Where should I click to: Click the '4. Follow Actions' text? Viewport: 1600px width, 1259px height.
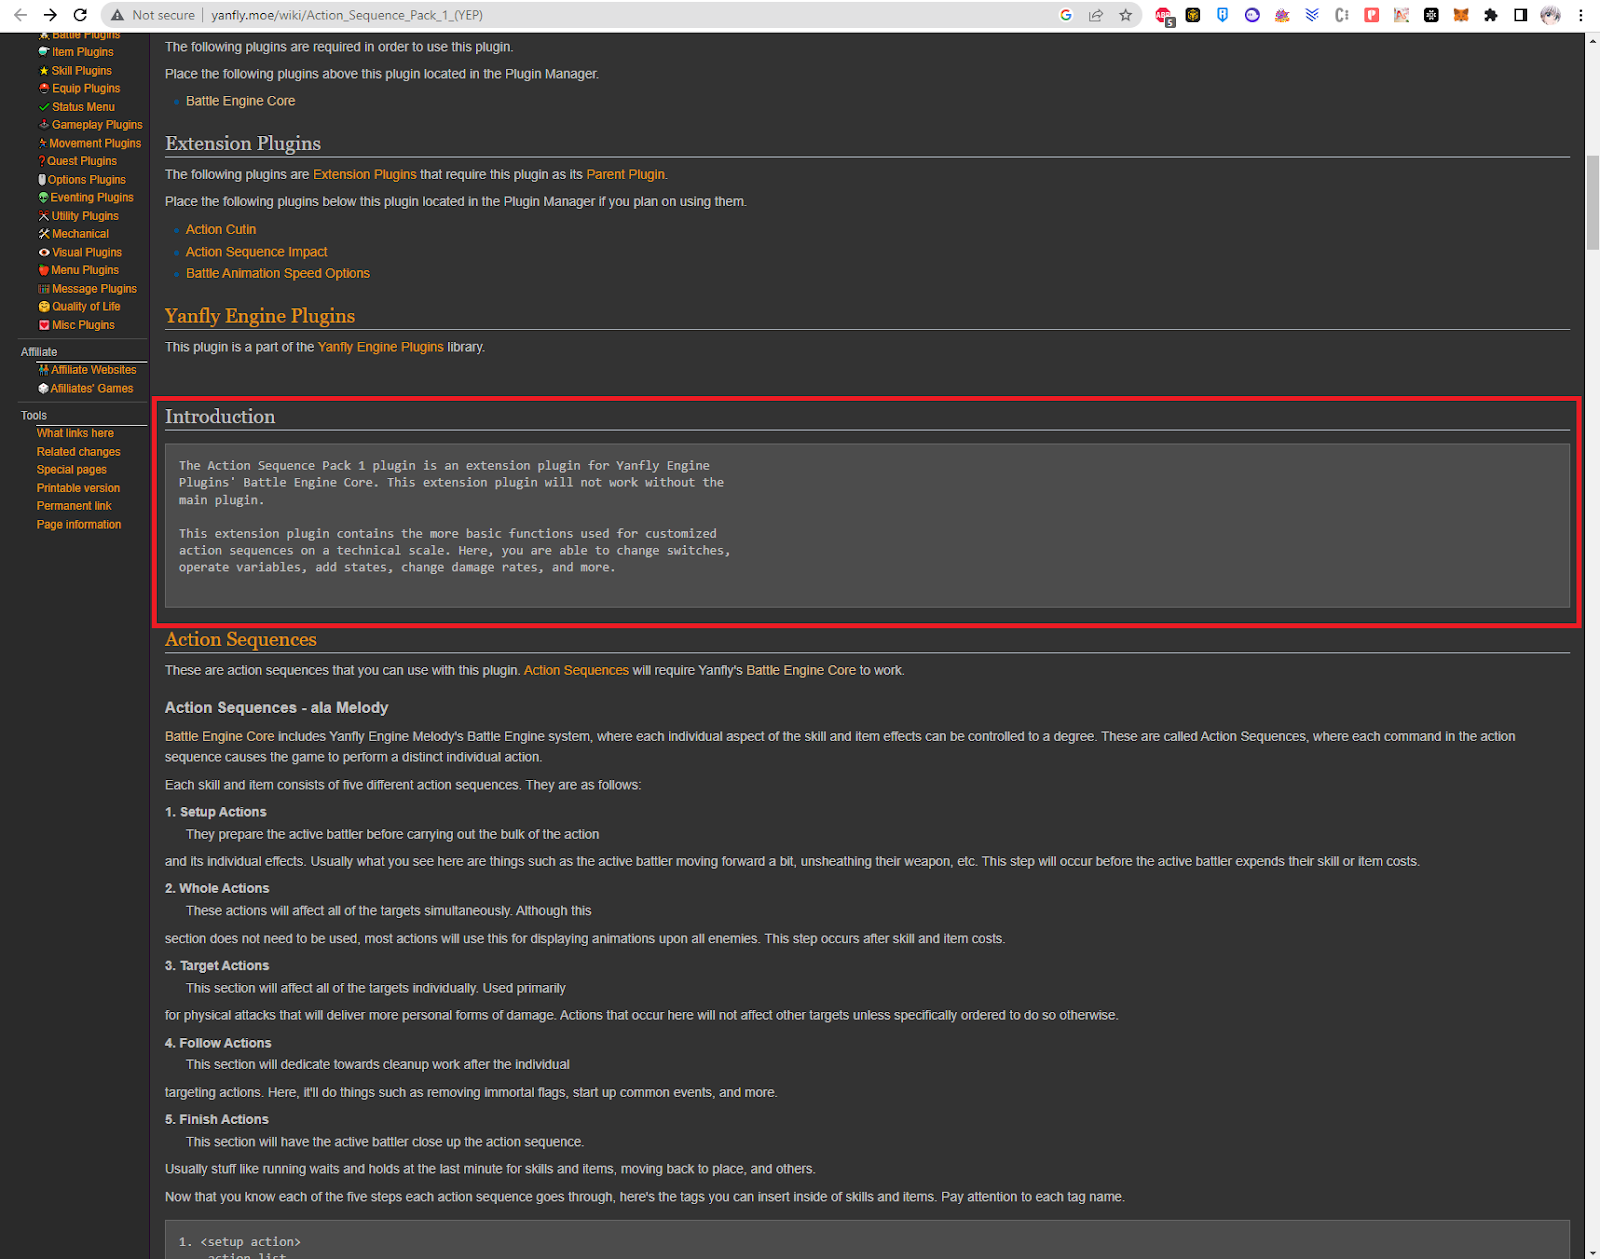218,1044
